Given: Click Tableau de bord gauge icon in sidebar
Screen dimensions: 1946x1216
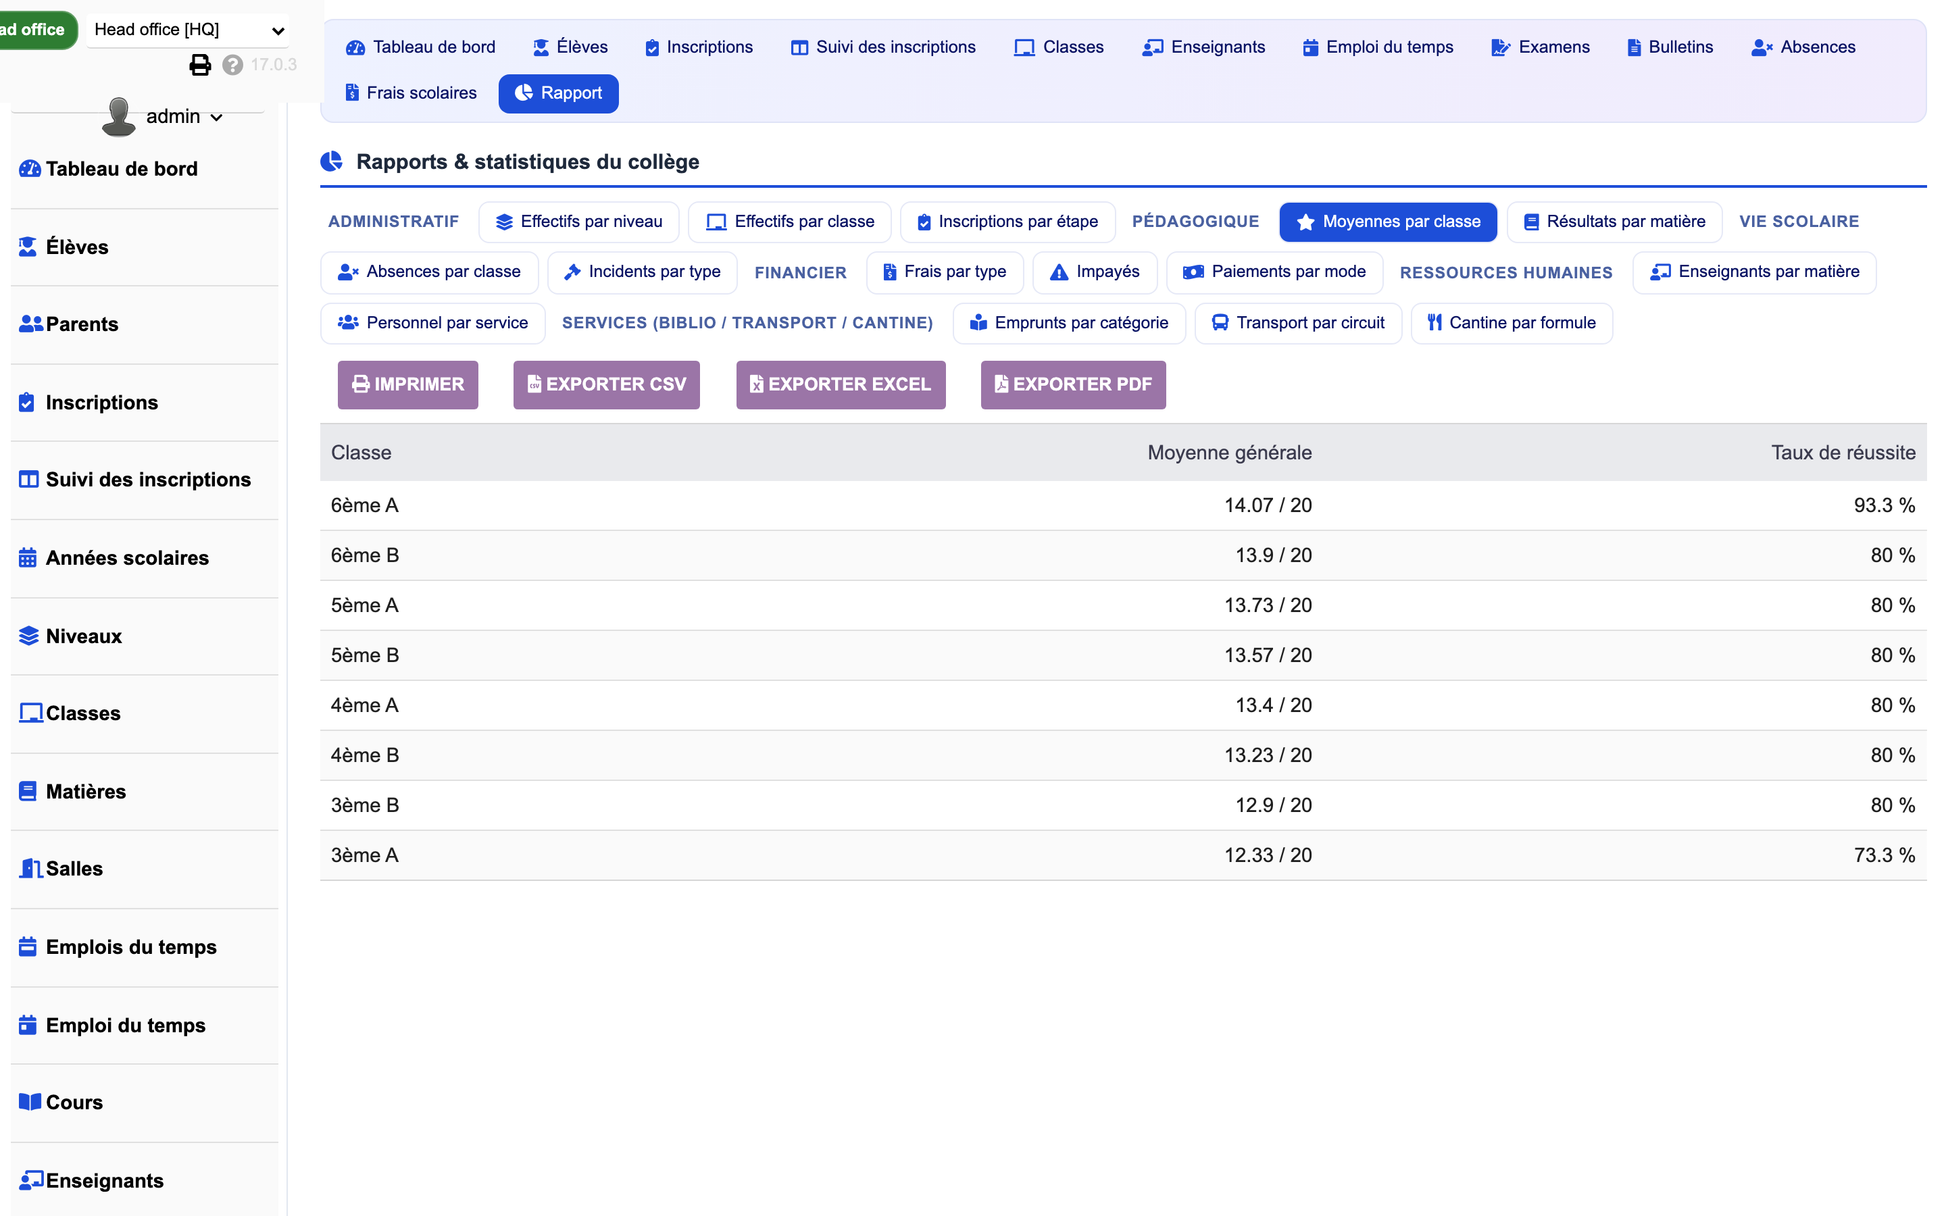Looking at the screenshot, I should click(30, 169).
